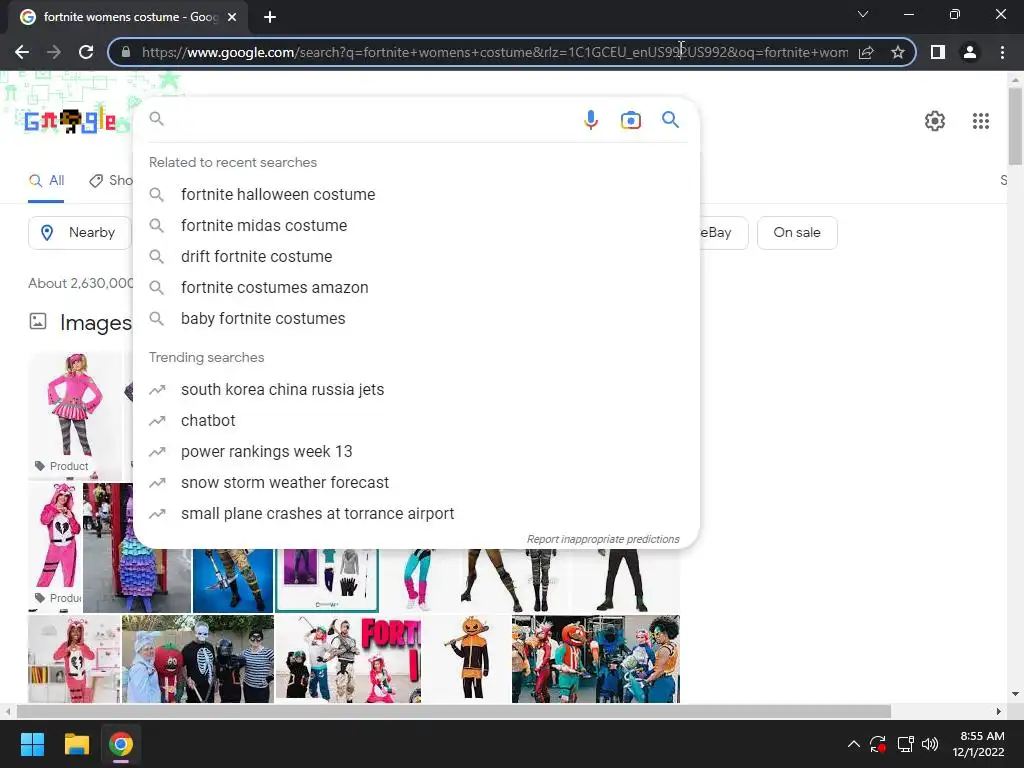Select trending south korea china russia jets

pos(416,390)
